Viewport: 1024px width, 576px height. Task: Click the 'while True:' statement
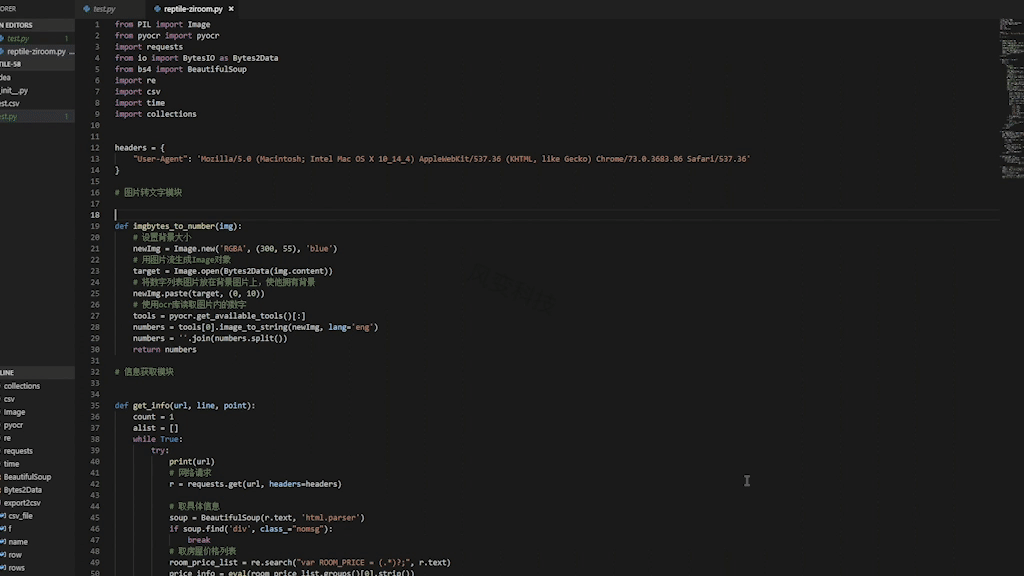click(158, 440)
